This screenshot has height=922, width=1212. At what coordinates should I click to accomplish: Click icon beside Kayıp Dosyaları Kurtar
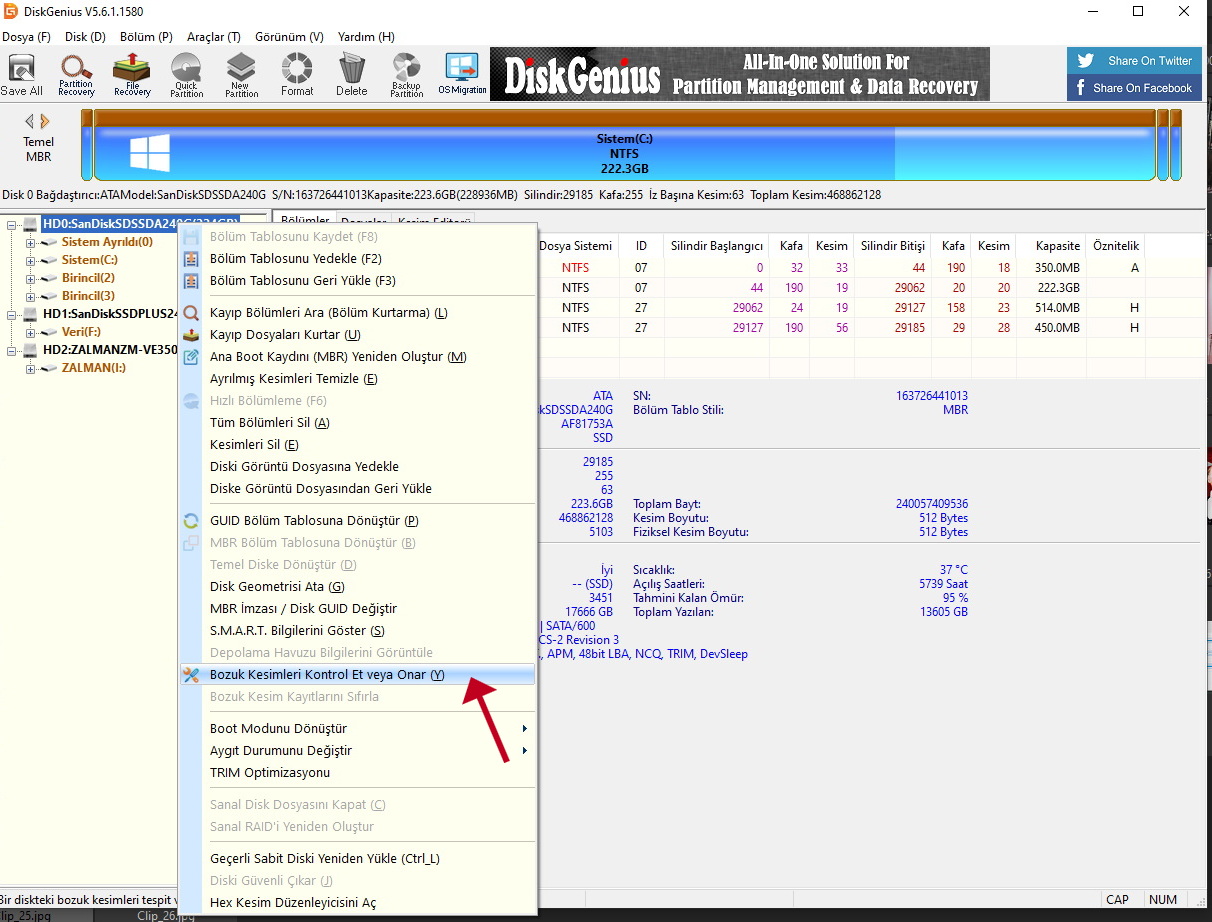coord(191,335)
